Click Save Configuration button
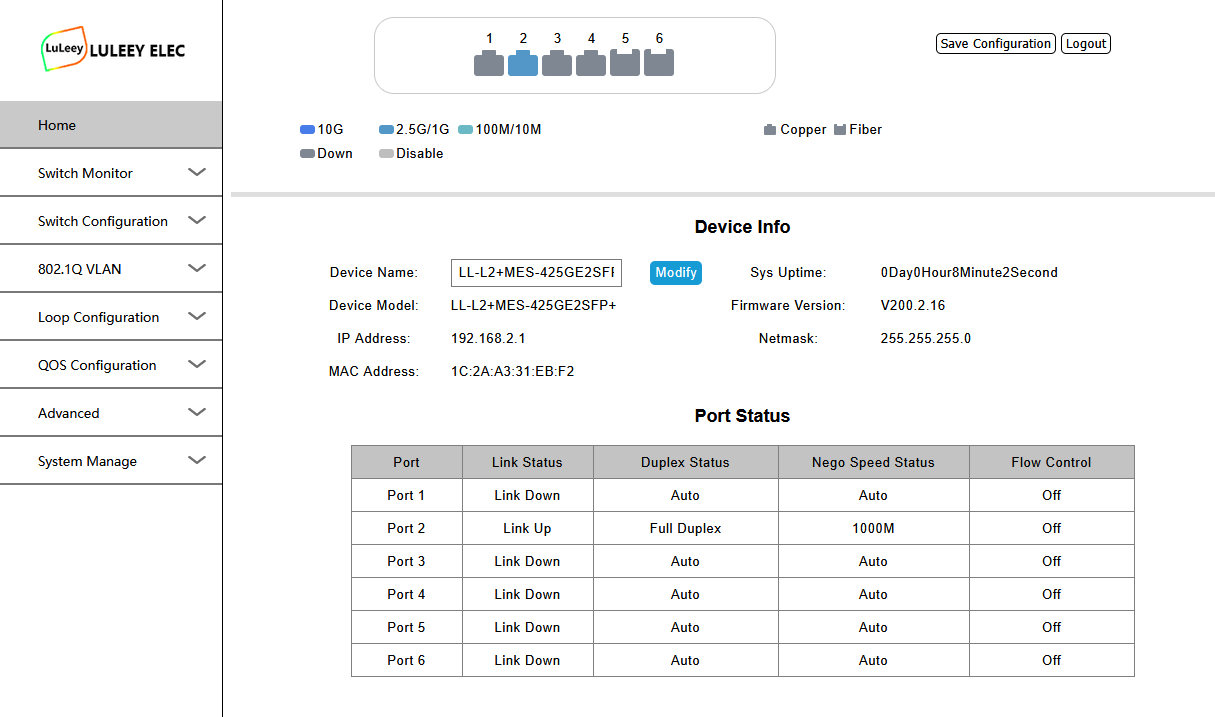This screenshot has height=717, width=1215. tap(996, 44)
